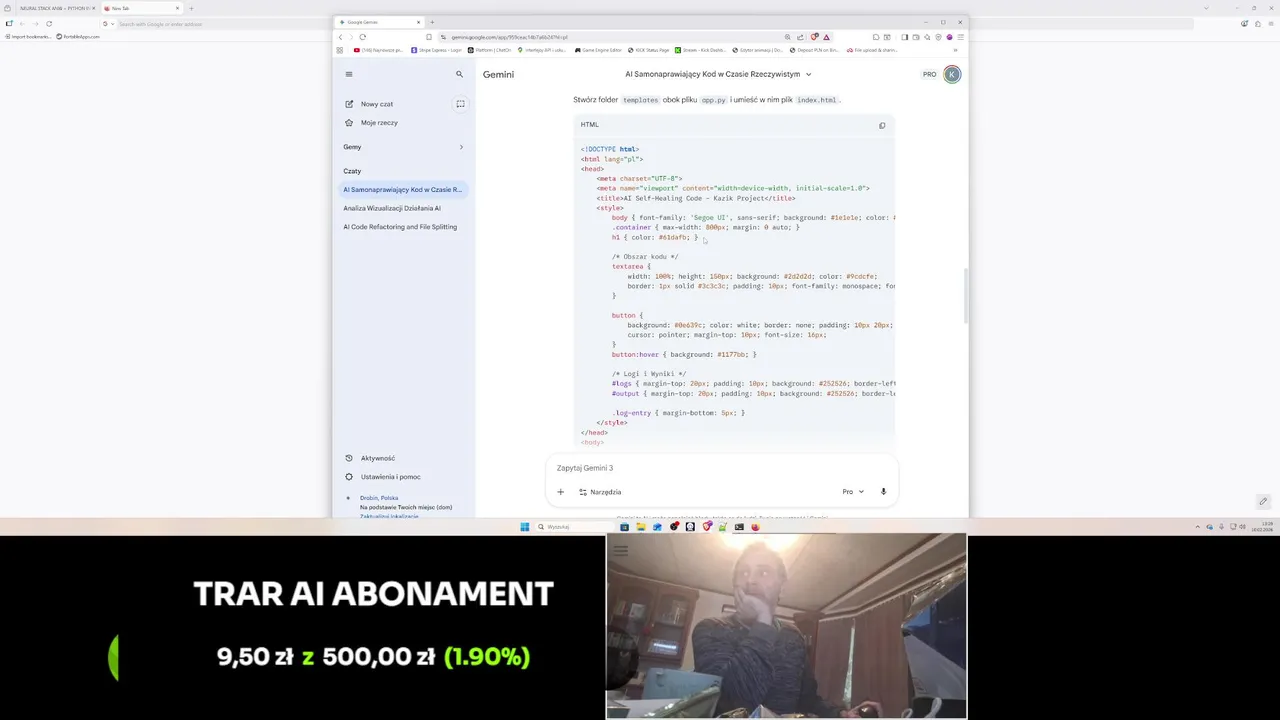Click the Zapytaj Gemini 3 prompt field

(x=721, y=468)
